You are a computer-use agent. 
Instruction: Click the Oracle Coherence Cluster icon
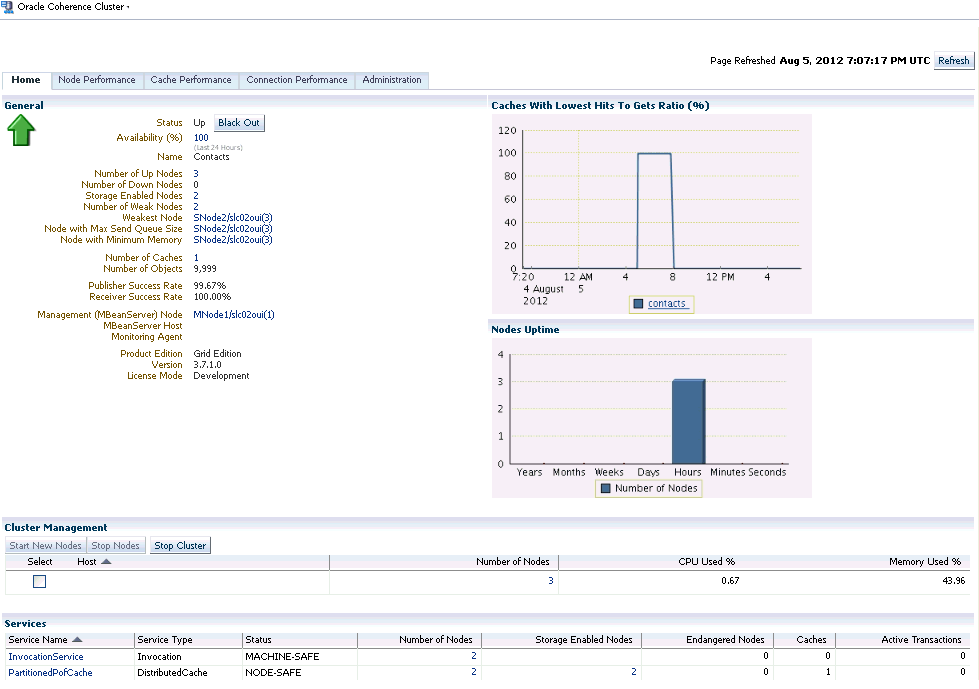(x=7, y=7)
